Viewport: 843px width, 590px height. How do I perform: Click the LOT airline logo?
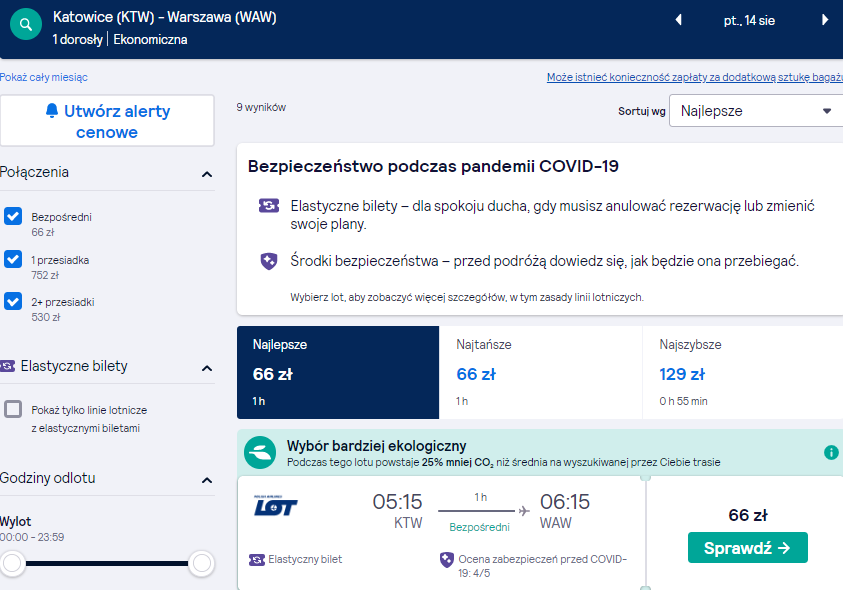click(275, 506)
